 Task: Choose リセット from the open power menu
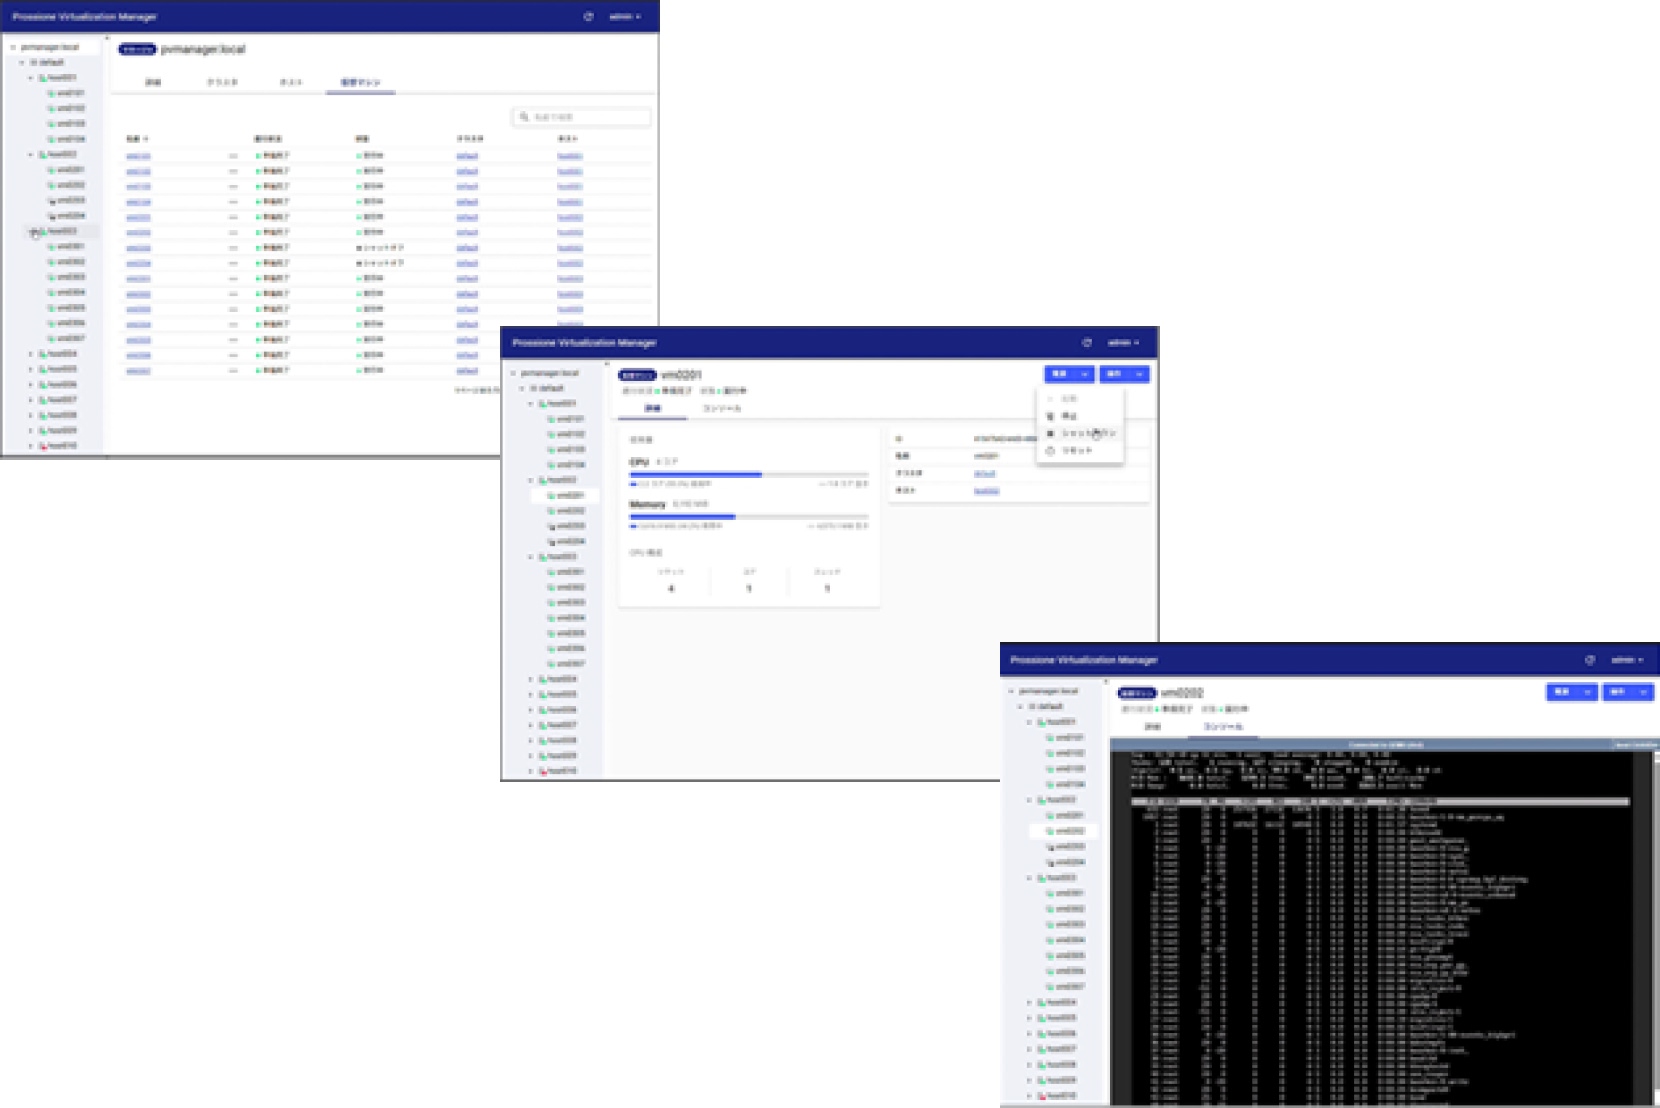click(x=1079, y=451)
